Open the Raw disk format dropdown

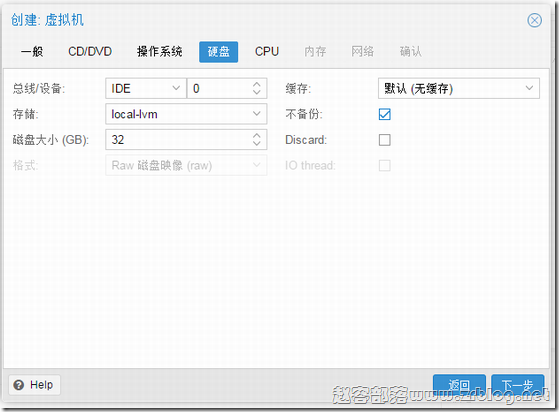pos(186,165)
